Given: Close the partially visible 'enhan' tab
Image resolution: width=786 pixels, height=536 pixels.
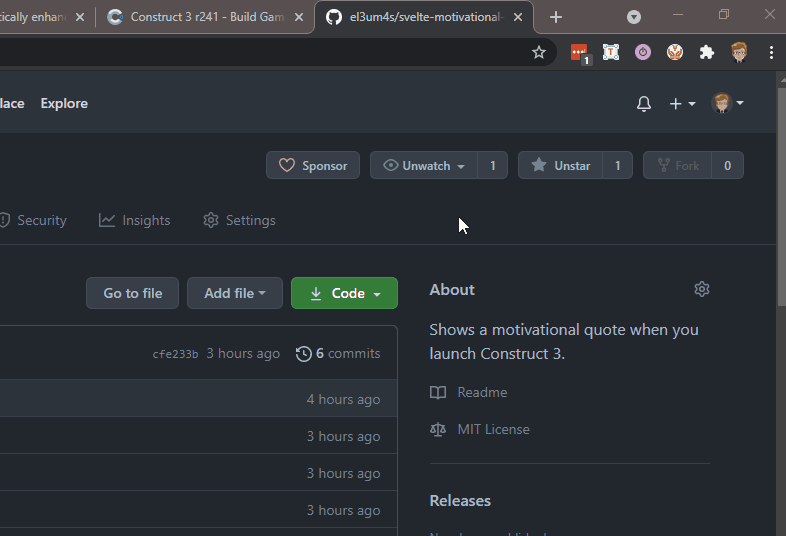Looking at the screenshot, I should click(80, 17).
